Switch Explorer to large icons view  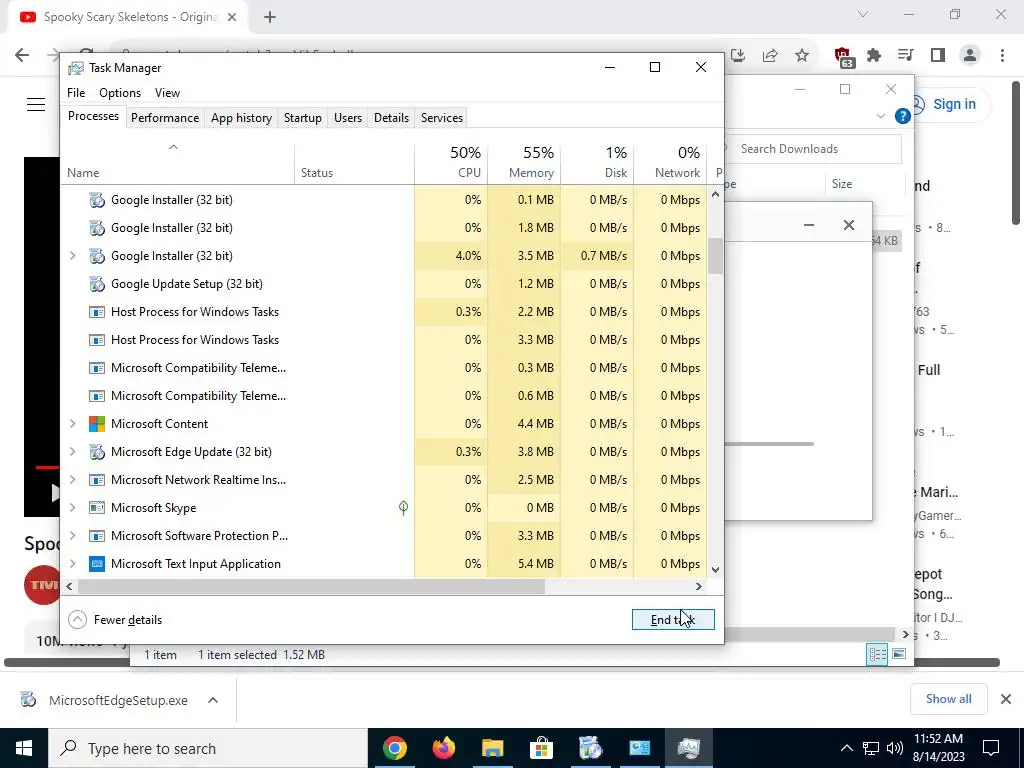tap(899, 654)
